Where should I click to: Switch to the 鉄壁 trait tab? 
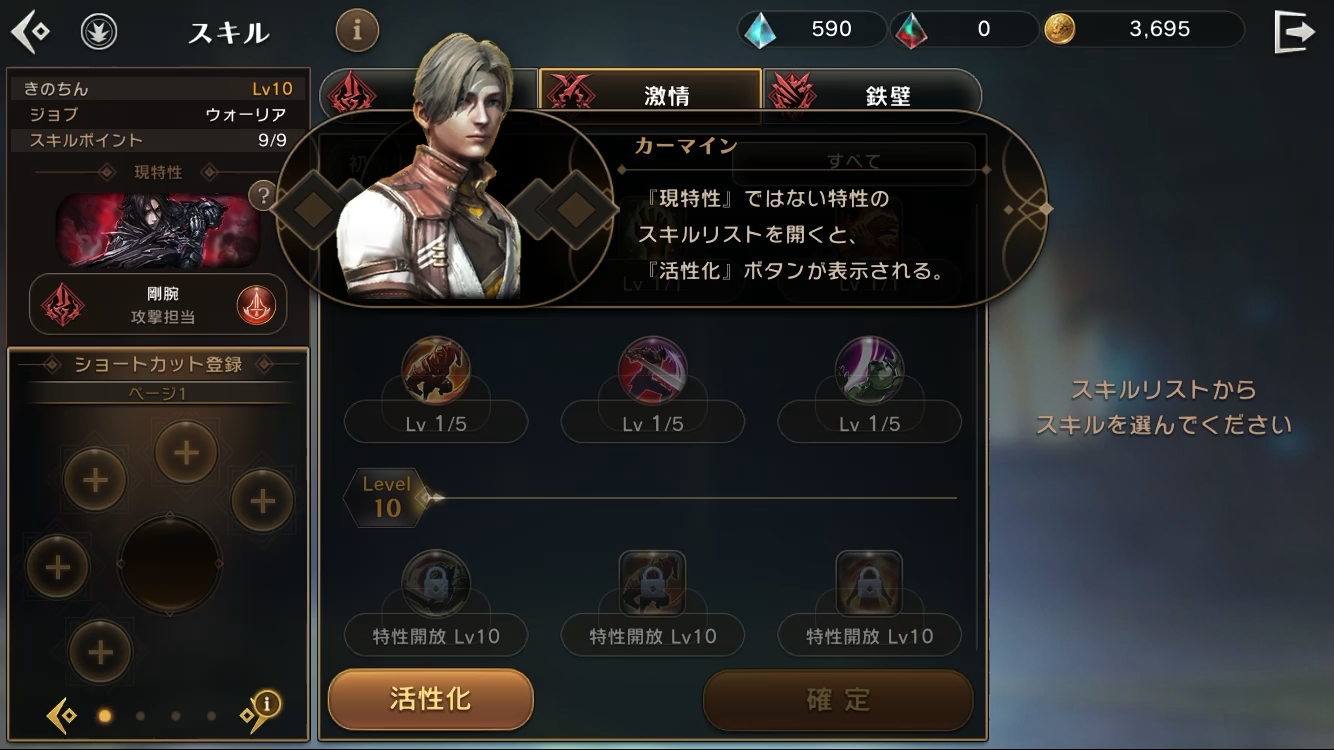[x=872, y=96]
